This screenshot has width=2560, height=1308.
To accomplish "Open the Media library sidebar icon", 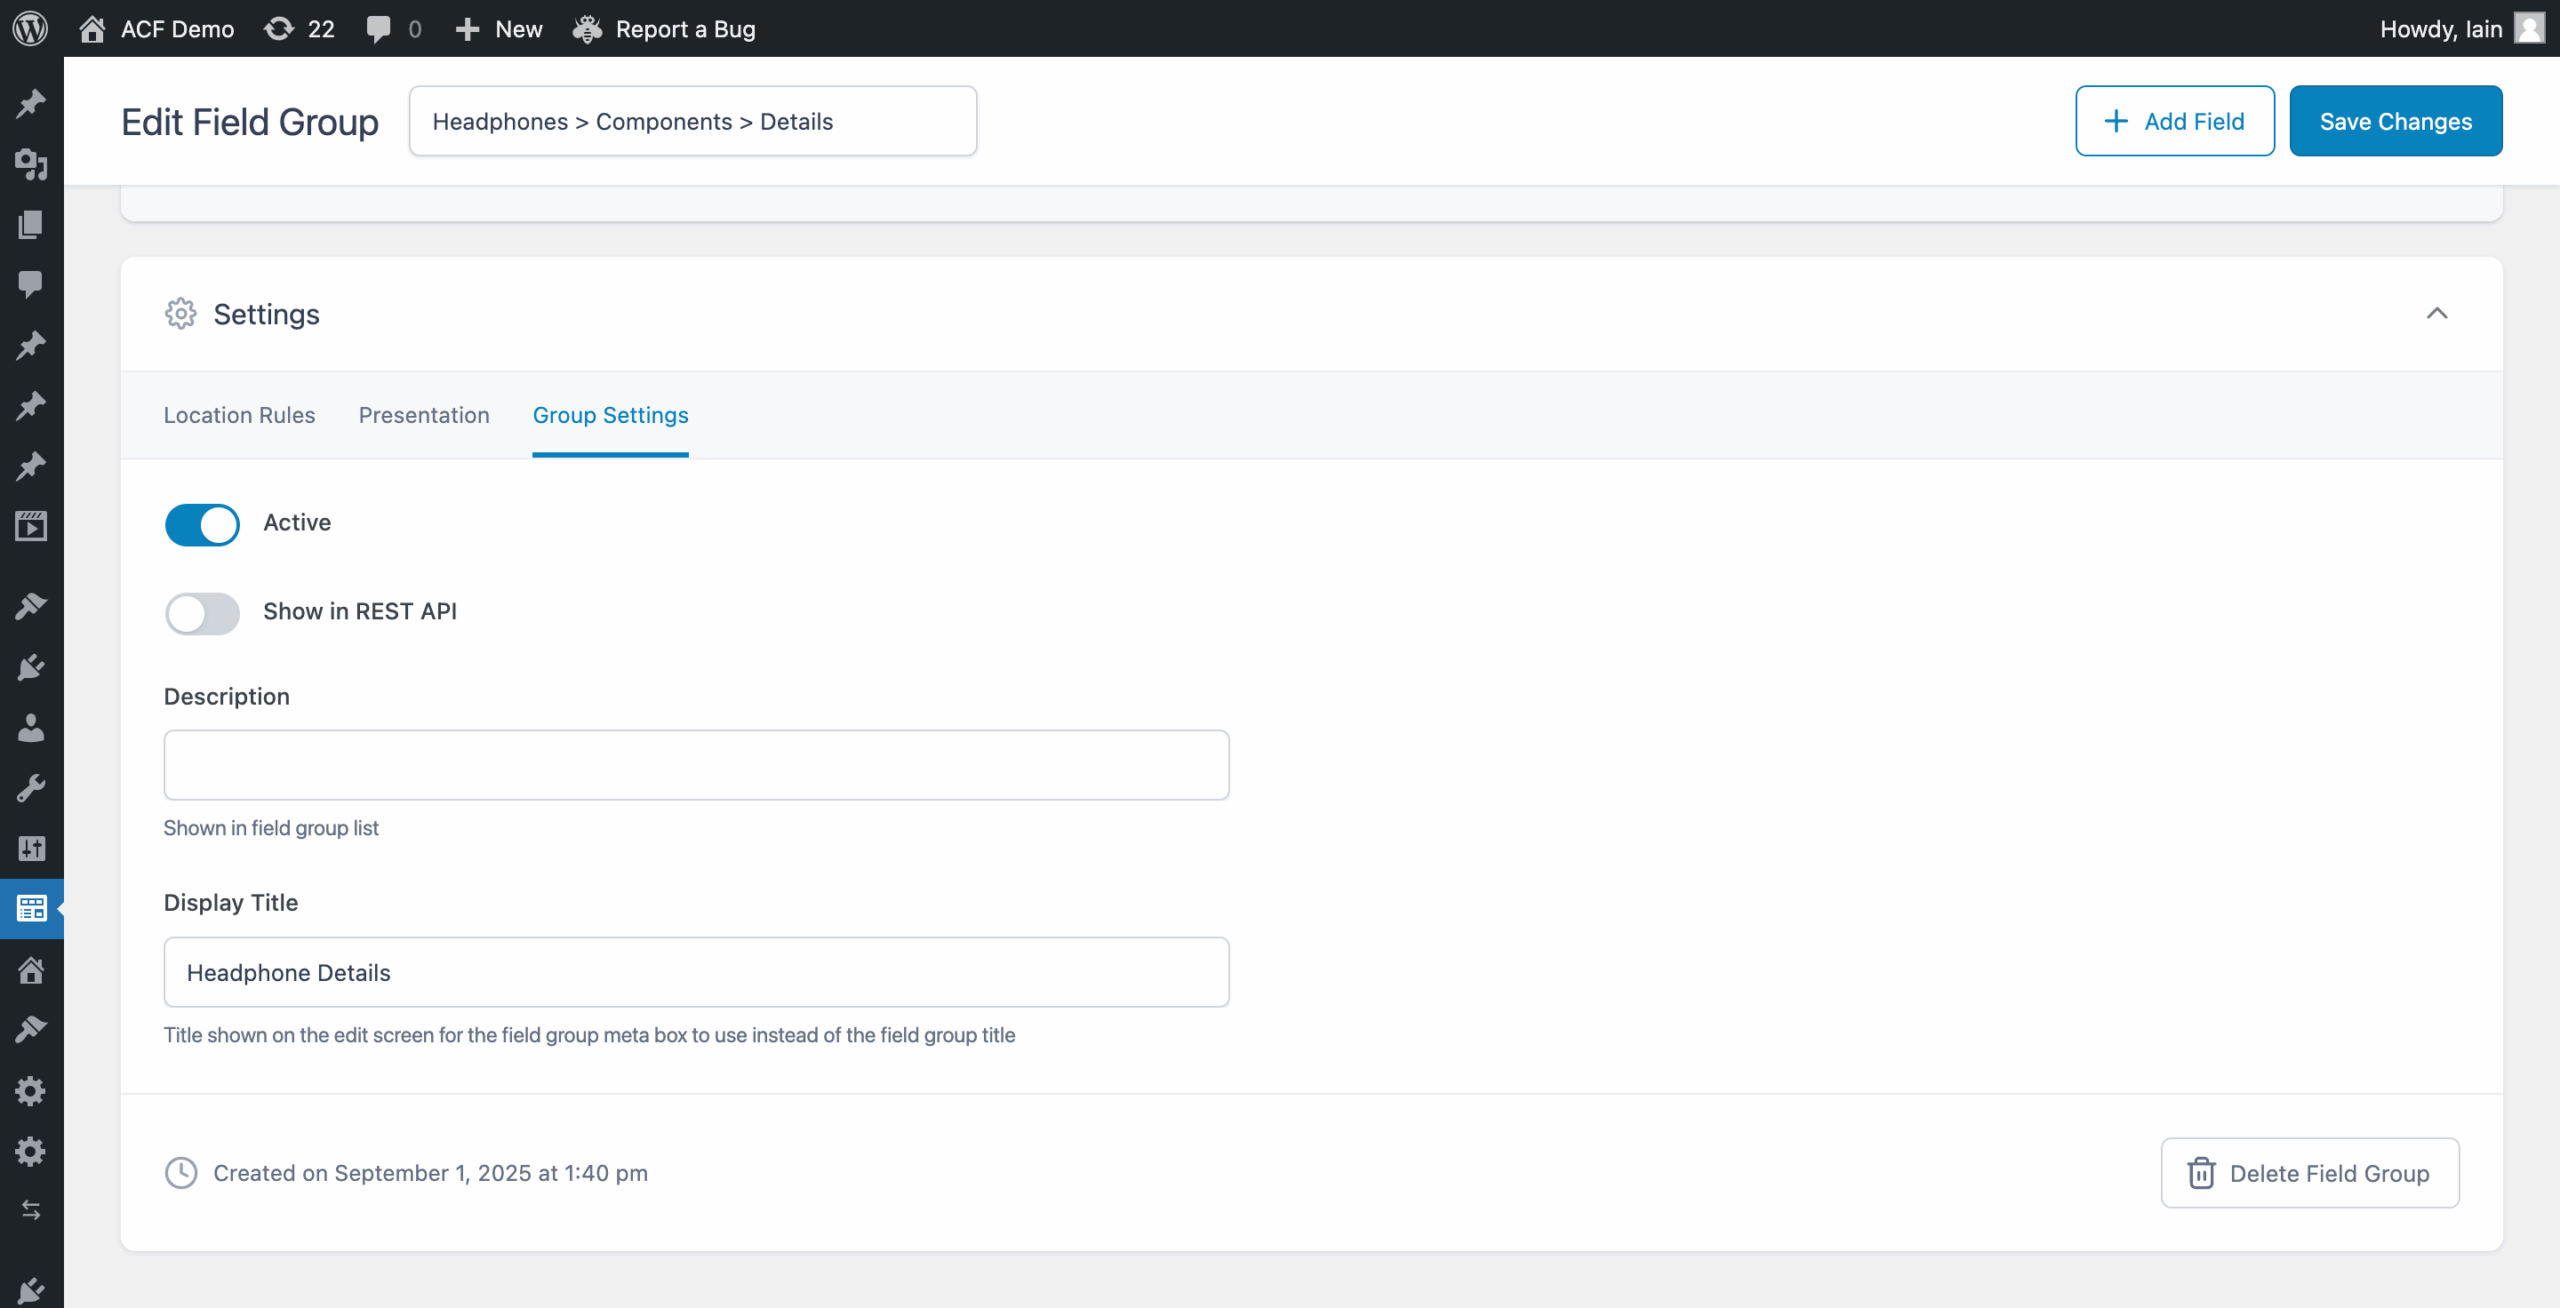I will (x=31, y=164).
